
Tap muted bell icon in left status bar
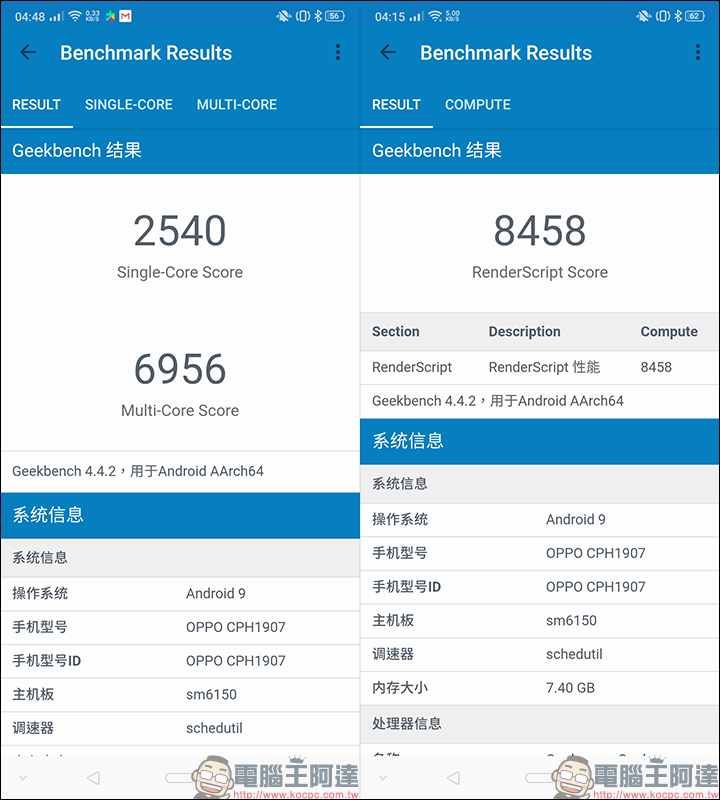click(x=283, y=16)
